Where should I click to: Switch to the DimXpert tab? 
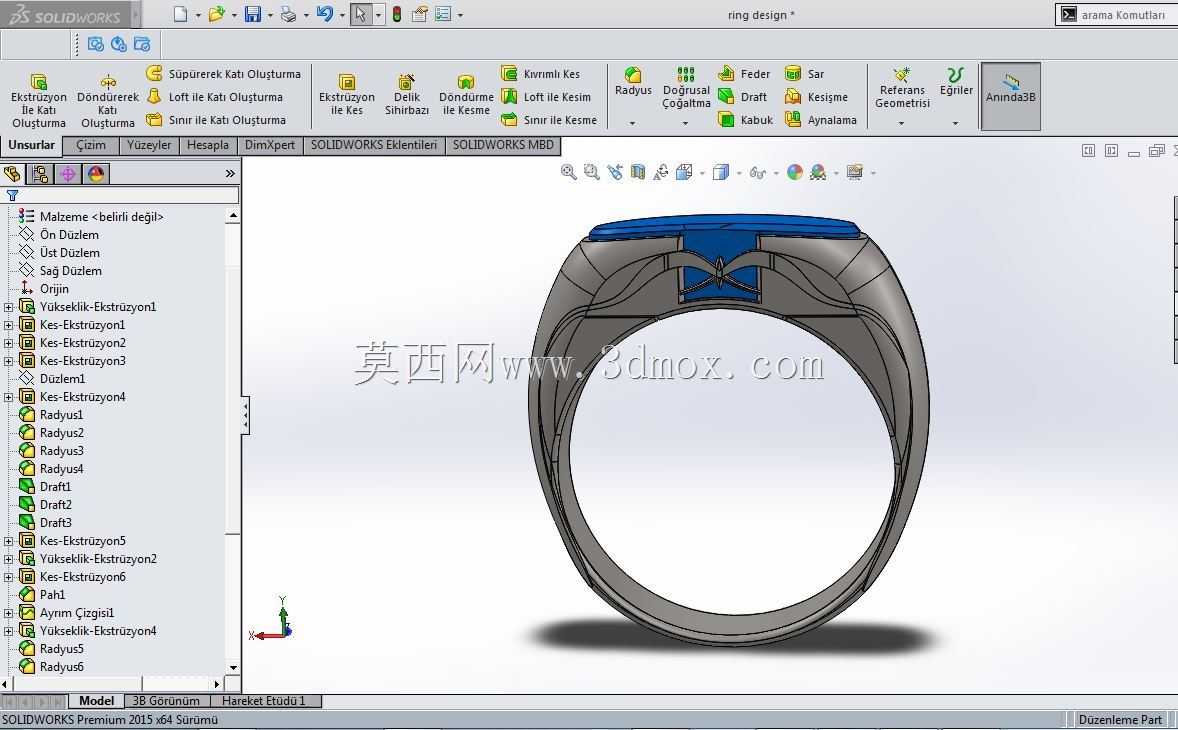coord(270,145)
